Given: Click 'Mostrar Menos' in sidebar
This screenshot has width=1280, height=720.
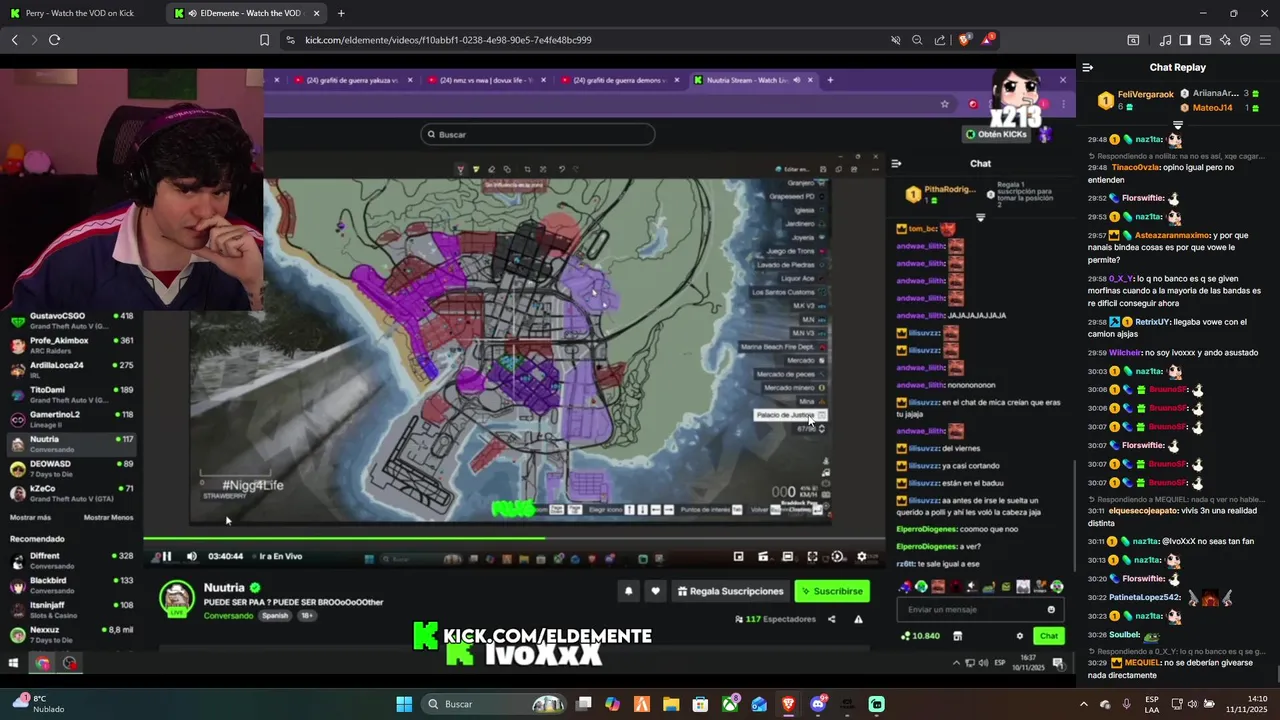Looking at the screenshot, I should [x=108, y=517].
